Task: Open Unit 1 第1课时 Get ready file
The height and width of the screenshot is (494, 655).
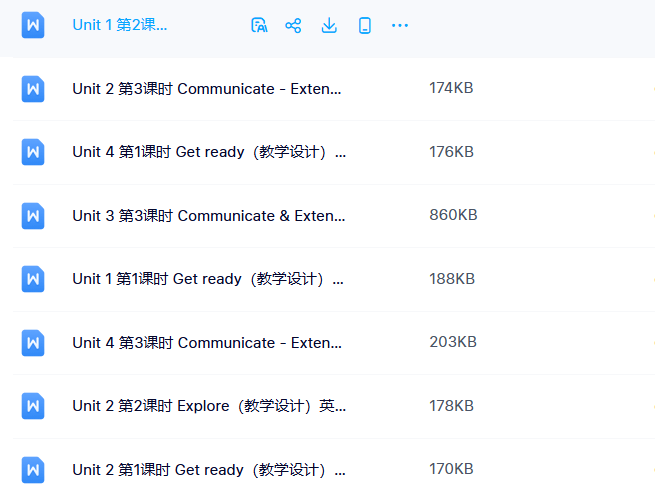Action: click(x=208, y=279)
